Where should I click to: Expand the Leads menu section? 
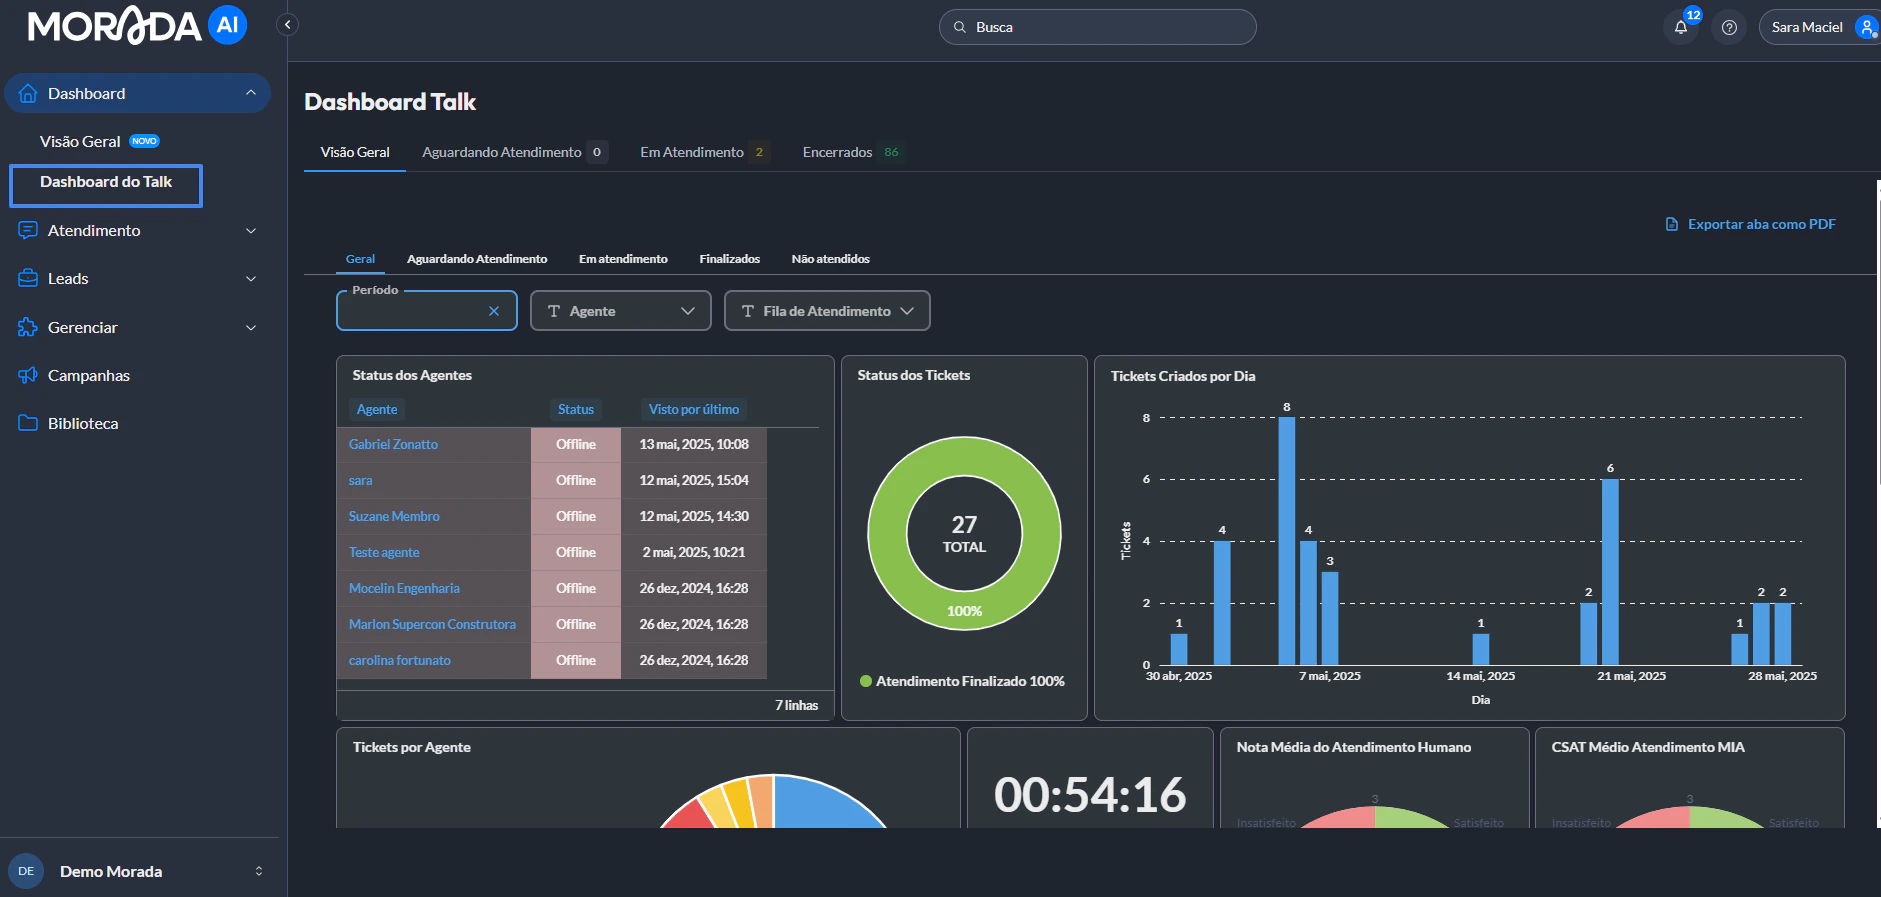pos(251,278)
